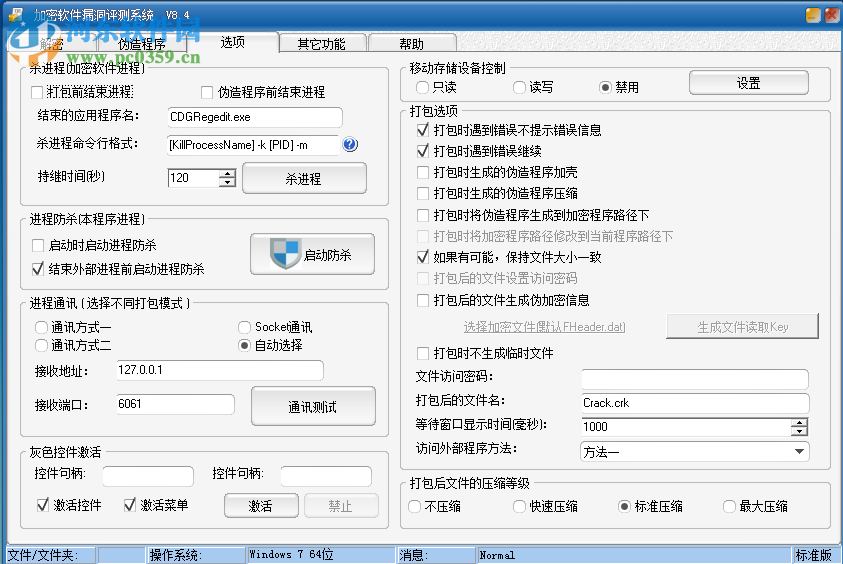Edit the packed filename field Crack.crk
This screenshot has height=564, width=843.
pyautogui.click(x=695, y=403)
